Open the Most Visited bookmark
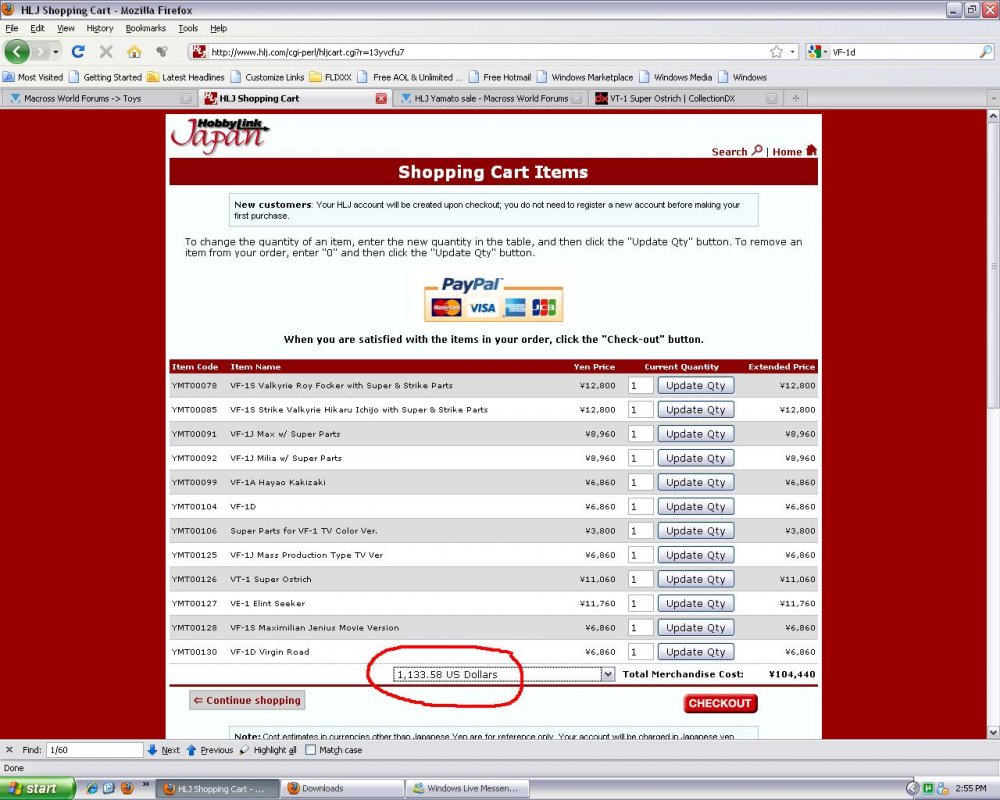This screenshot has height=800, width=1000. (33, 77)
